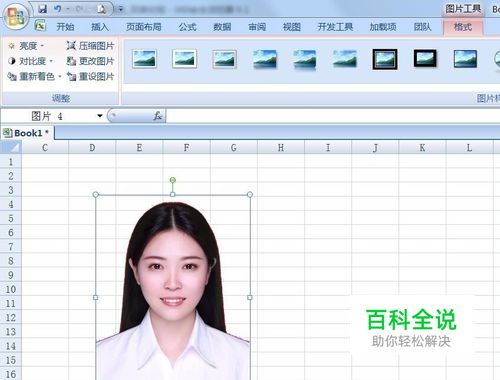Apply the ninth simple picture style

pyautogui.click(x=465, y=59)
